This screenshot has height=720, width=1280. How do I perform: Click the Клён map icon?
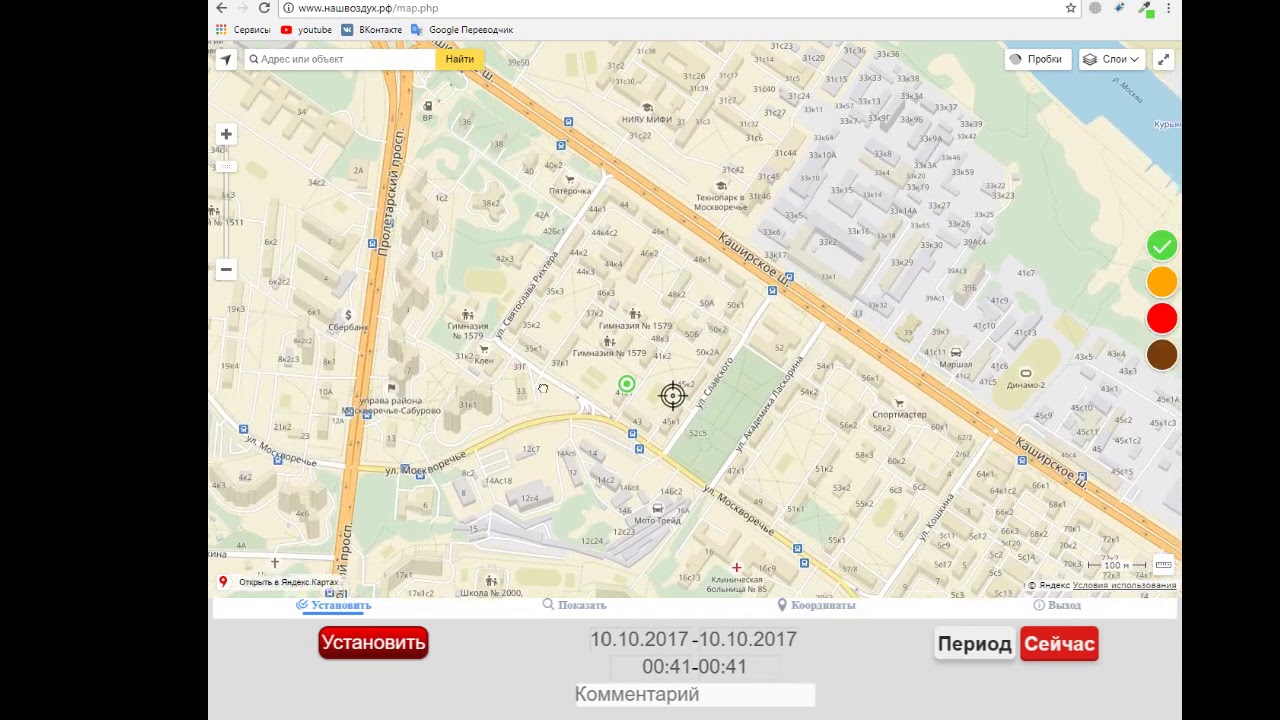pos(484,349)
